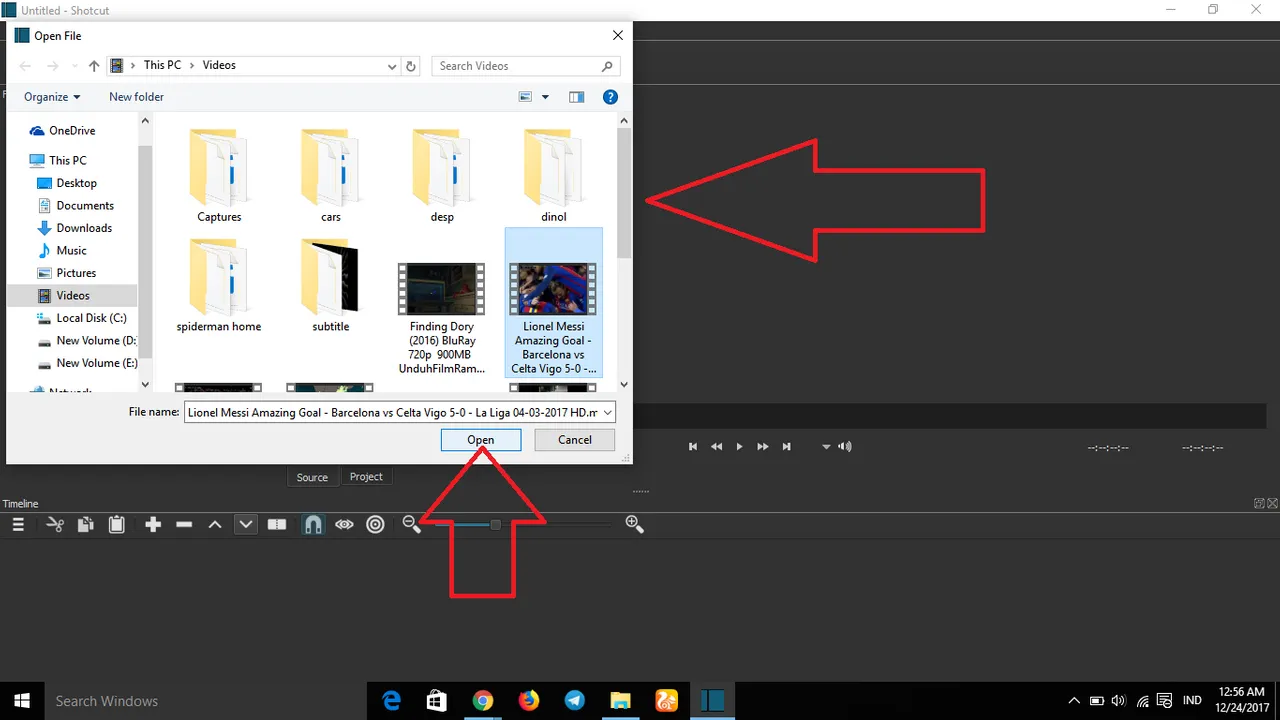The image size is (1280, 720).
Task: Select the Captures folder
Action: click(x=219, y=176)
